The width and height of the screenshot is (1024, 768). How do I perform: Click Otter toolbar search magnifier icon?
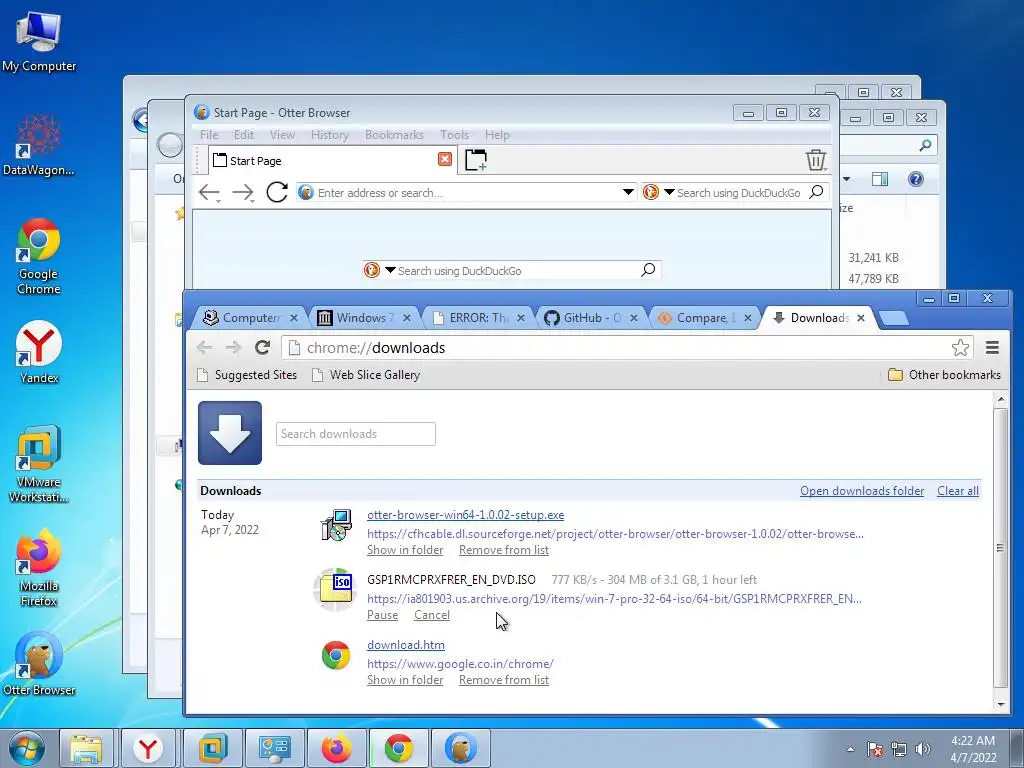[816, 192]
